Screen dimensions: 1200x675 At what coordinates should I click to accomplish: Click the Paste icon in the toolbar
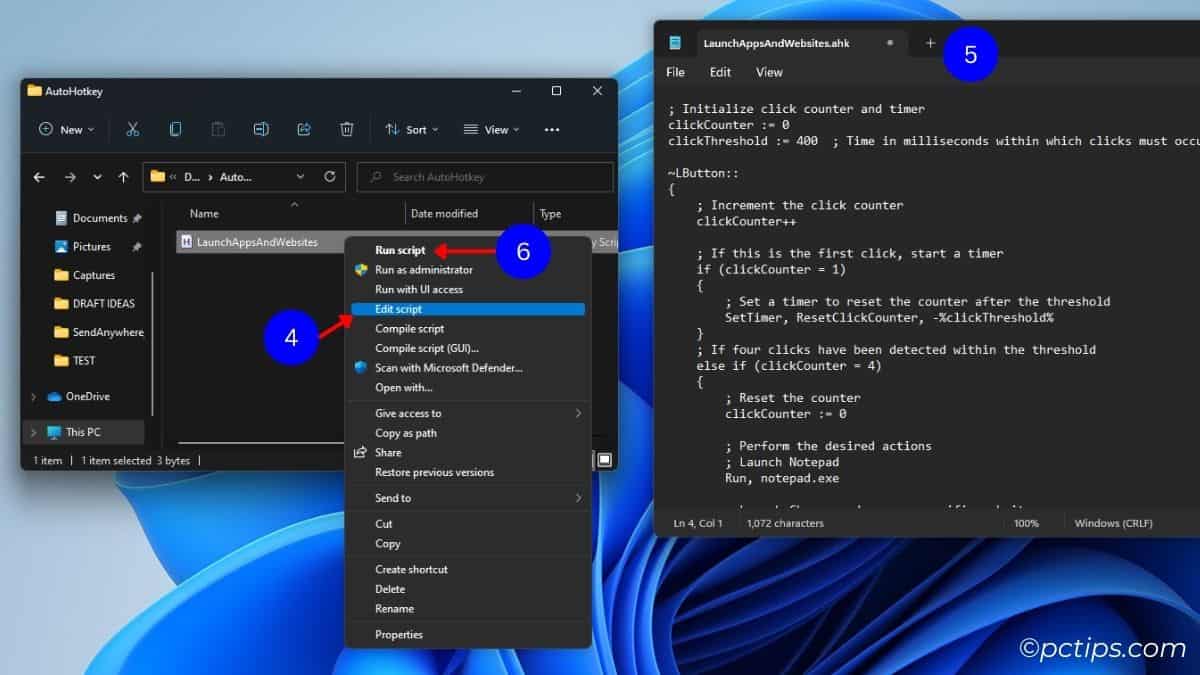tap(218, 130)
